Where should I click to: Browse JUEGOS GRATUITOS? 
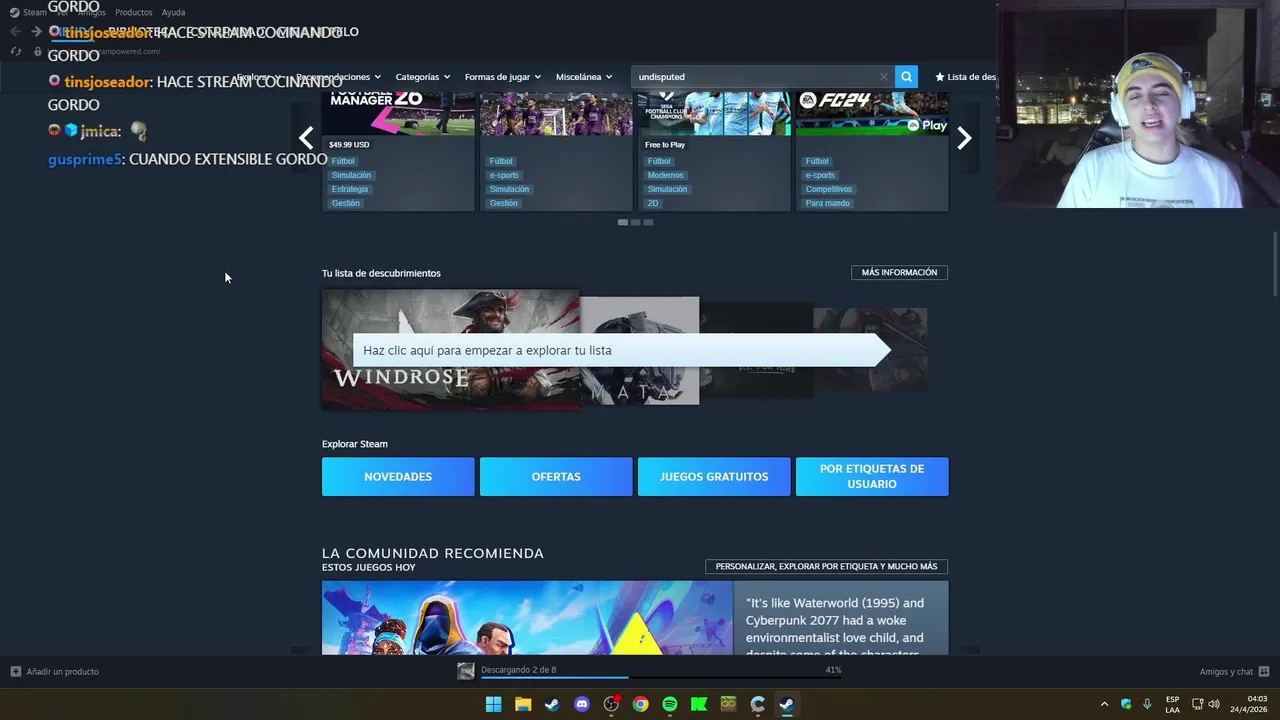(x=714, y=477)
